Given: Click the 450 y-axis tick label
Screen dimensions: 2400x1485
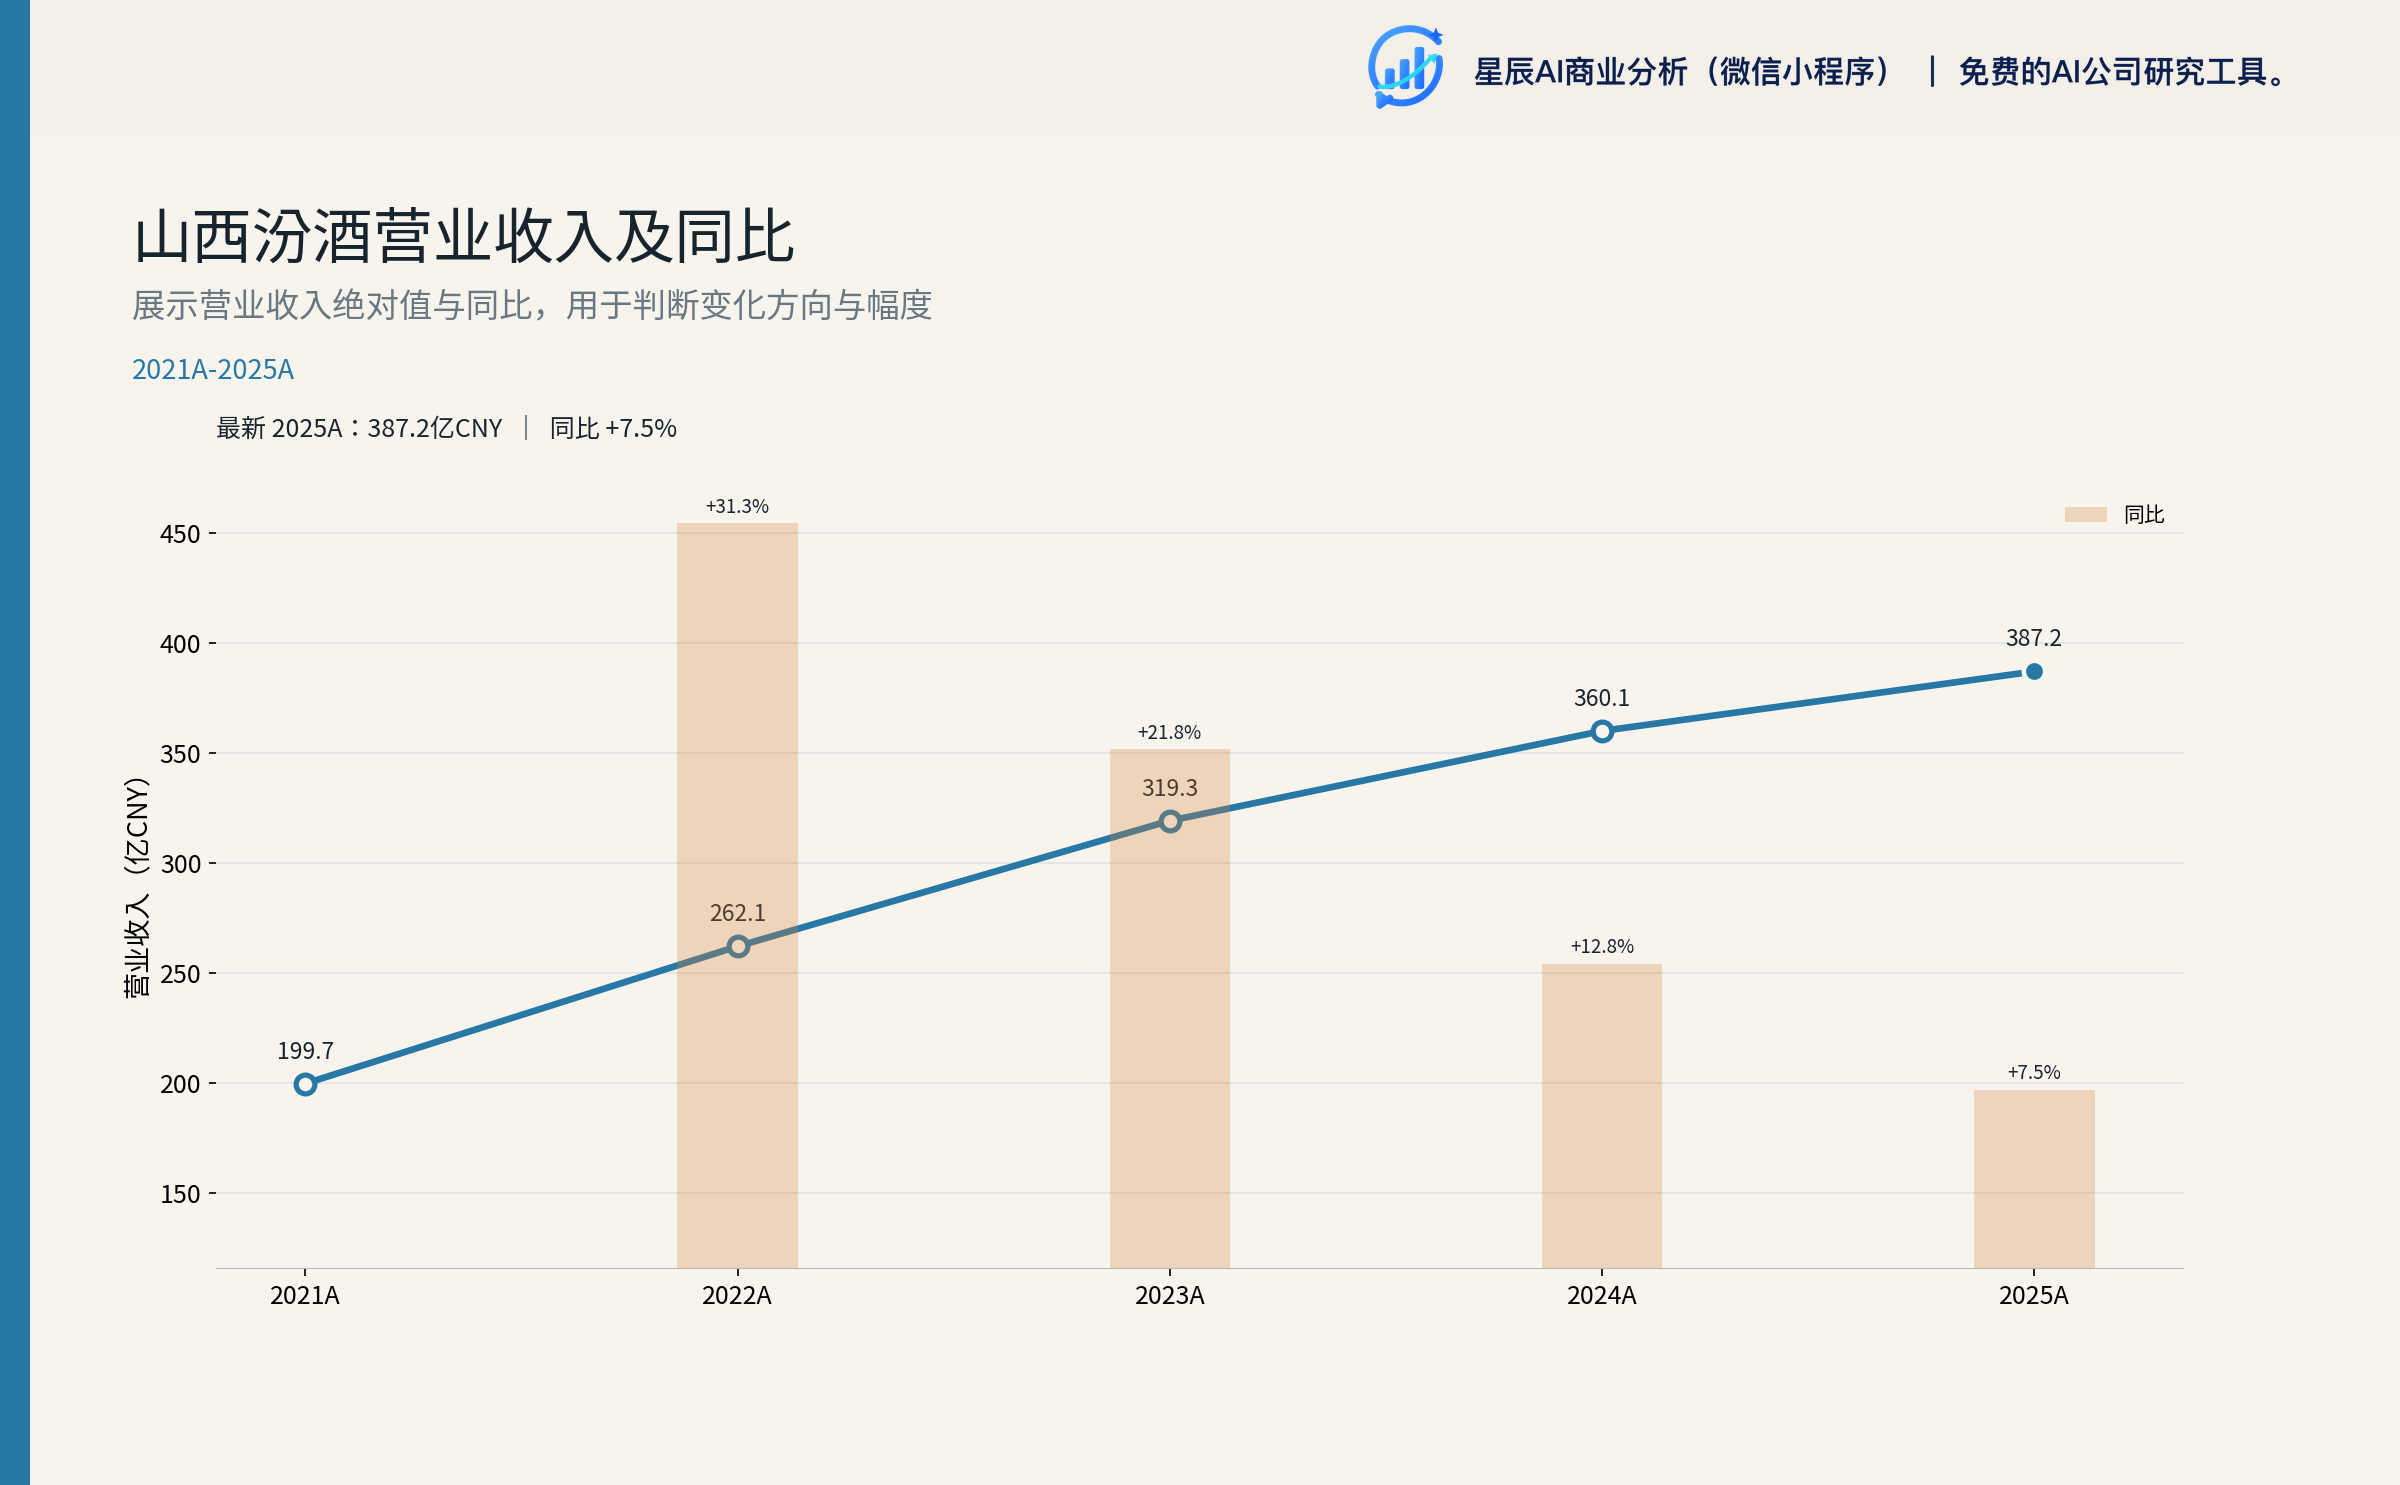Looking at the screenshot, I should 180,534.
